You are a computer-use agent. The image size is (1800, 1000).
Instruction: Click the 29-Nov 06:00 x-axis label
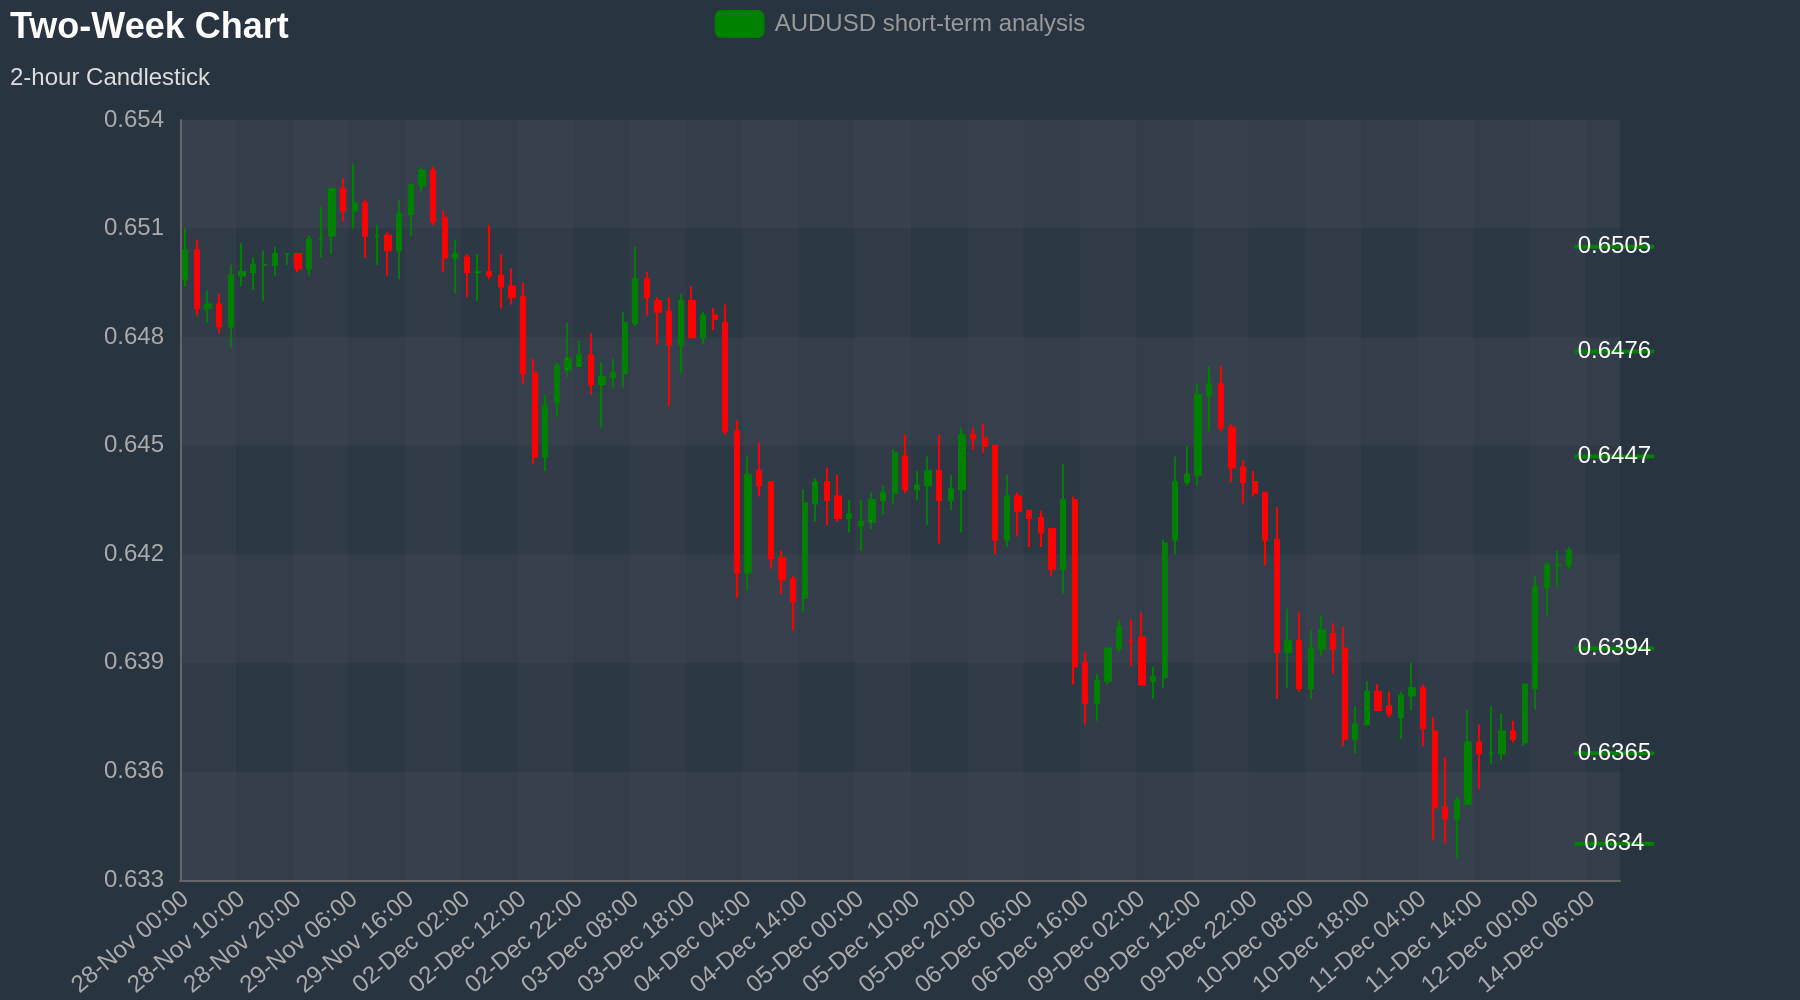(x=299, y=941)
